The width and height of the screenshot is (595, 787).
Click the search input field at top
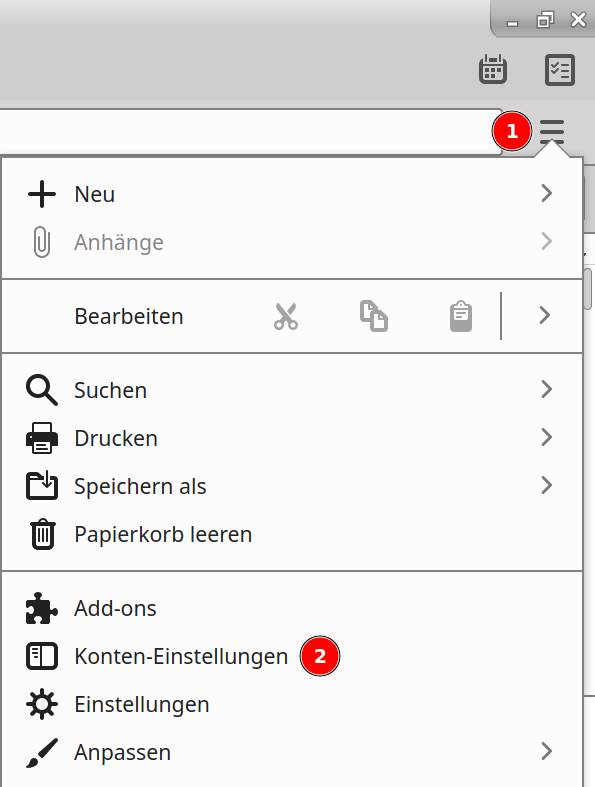point(250,132)
